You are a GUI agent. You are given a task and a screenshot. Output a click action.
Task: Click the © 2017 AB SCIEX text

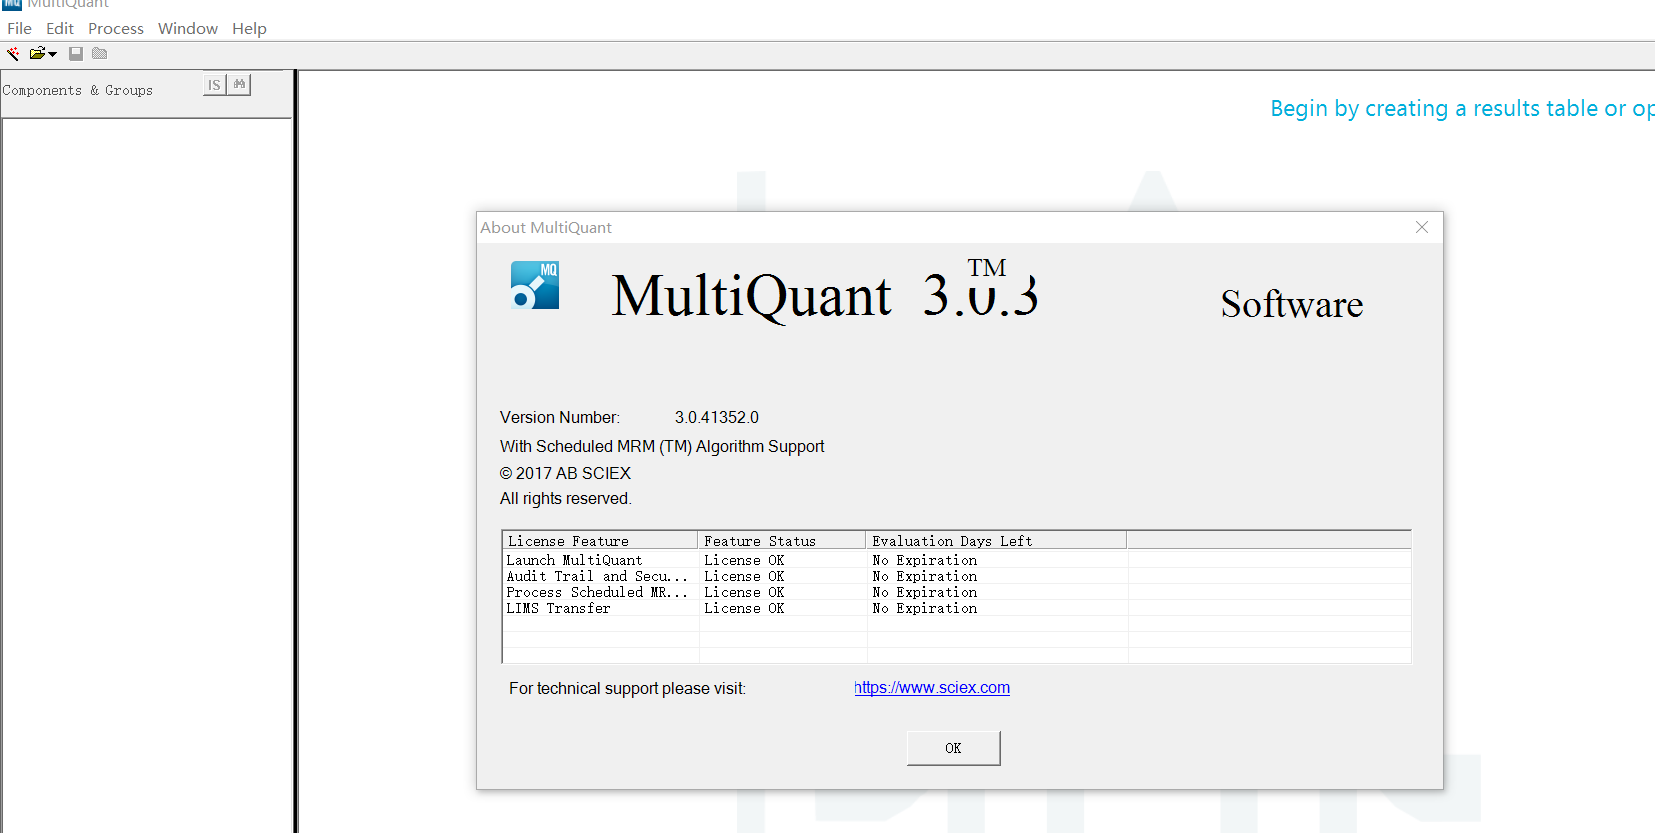point(566,473)
